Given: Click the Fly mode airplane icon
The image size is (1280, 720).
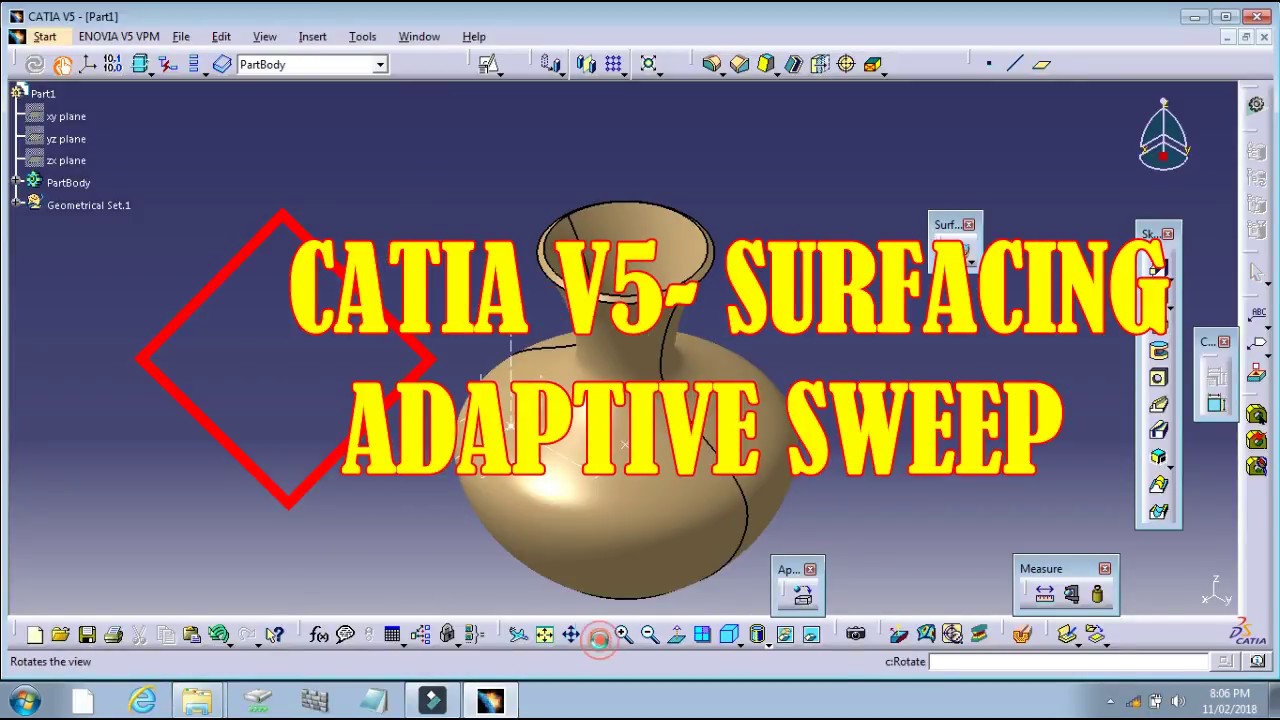Looking at the screenshot, I should (518, 634).
